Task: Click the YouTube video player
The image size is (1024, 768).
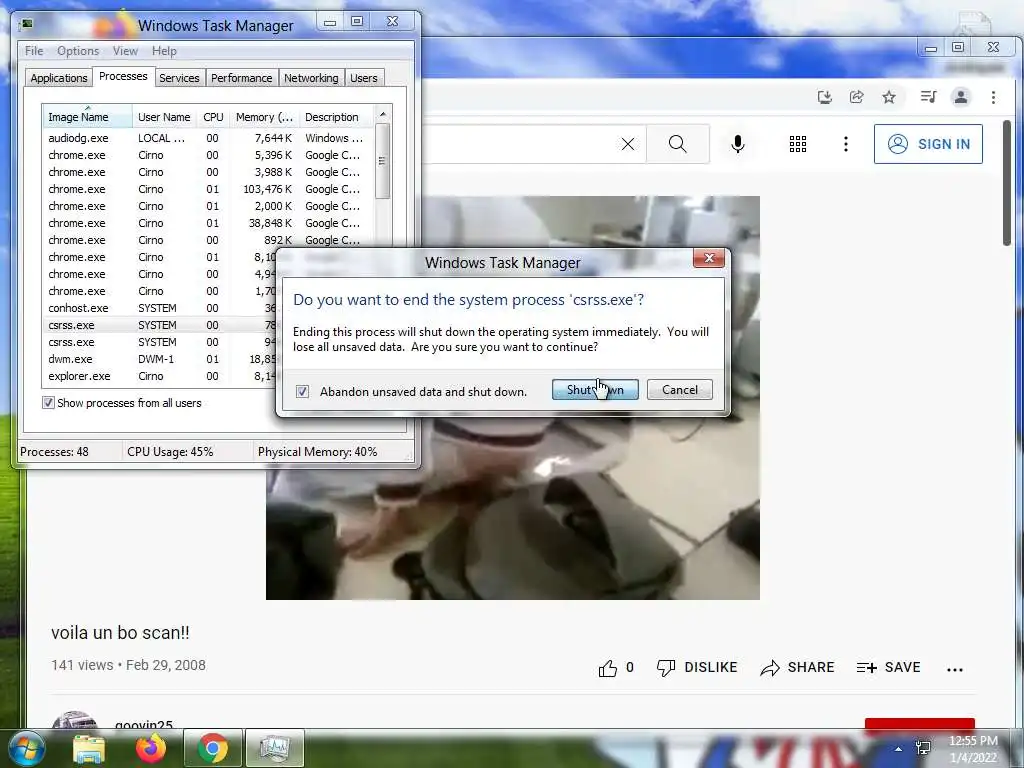Action: coord(513,398)
